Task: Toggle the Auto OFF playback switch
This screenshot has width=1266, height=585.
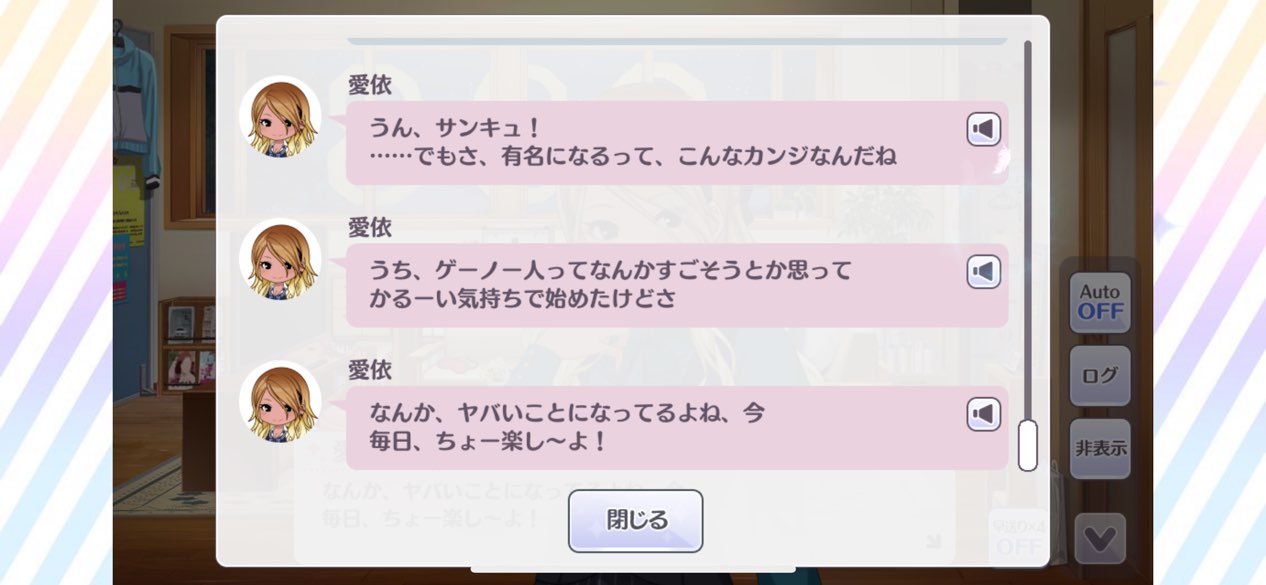Action: coord(1100,302)
